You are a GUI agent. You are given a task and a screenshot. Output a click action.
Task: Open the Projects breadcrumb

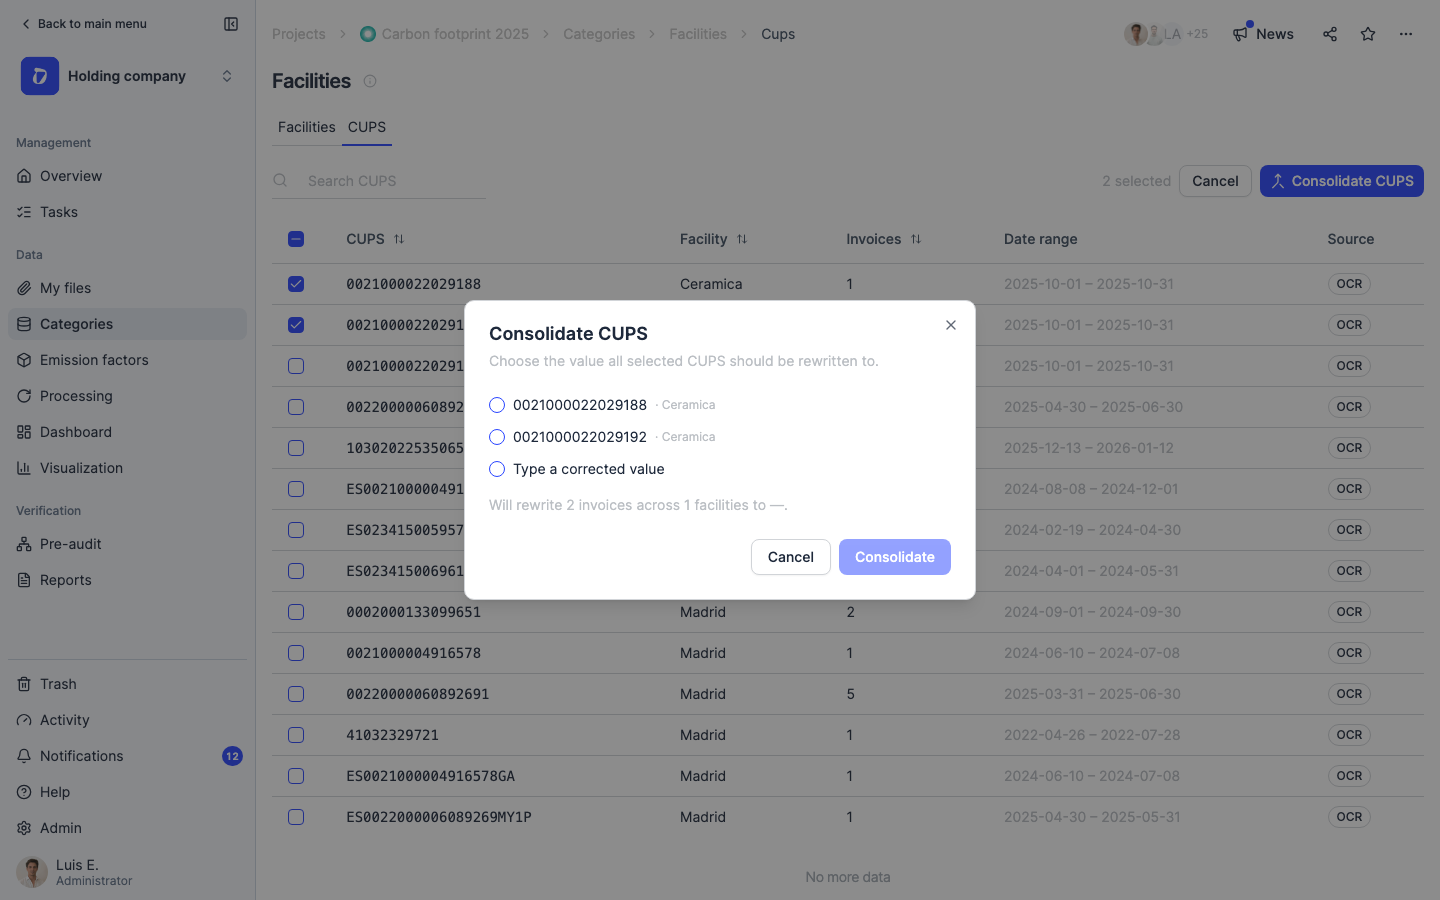pos(299,34)
